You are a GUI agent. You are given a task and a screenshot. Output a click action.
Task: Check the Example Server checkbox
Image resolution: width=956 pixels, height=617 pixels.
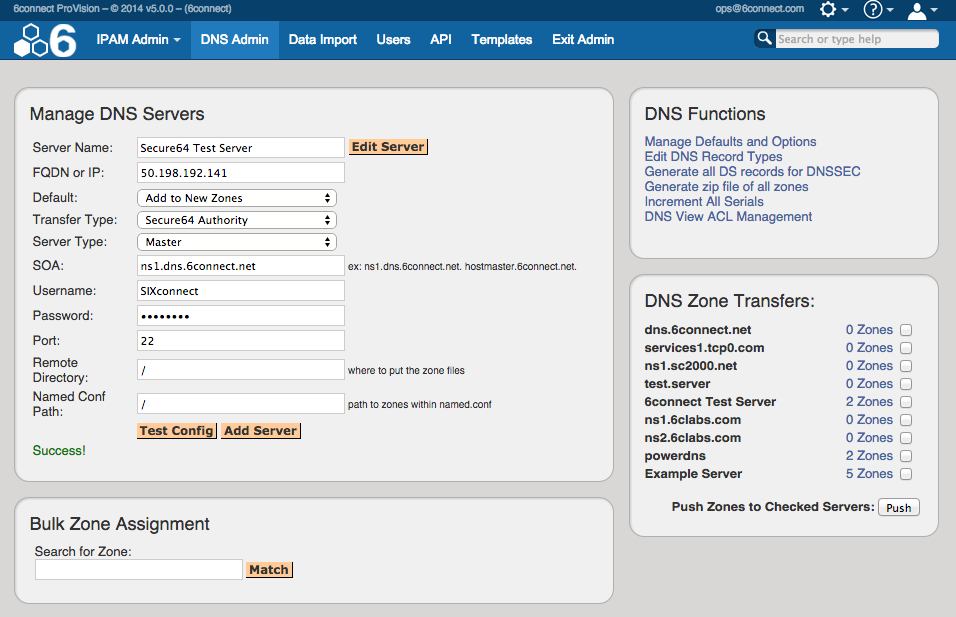tap(906, 474)
